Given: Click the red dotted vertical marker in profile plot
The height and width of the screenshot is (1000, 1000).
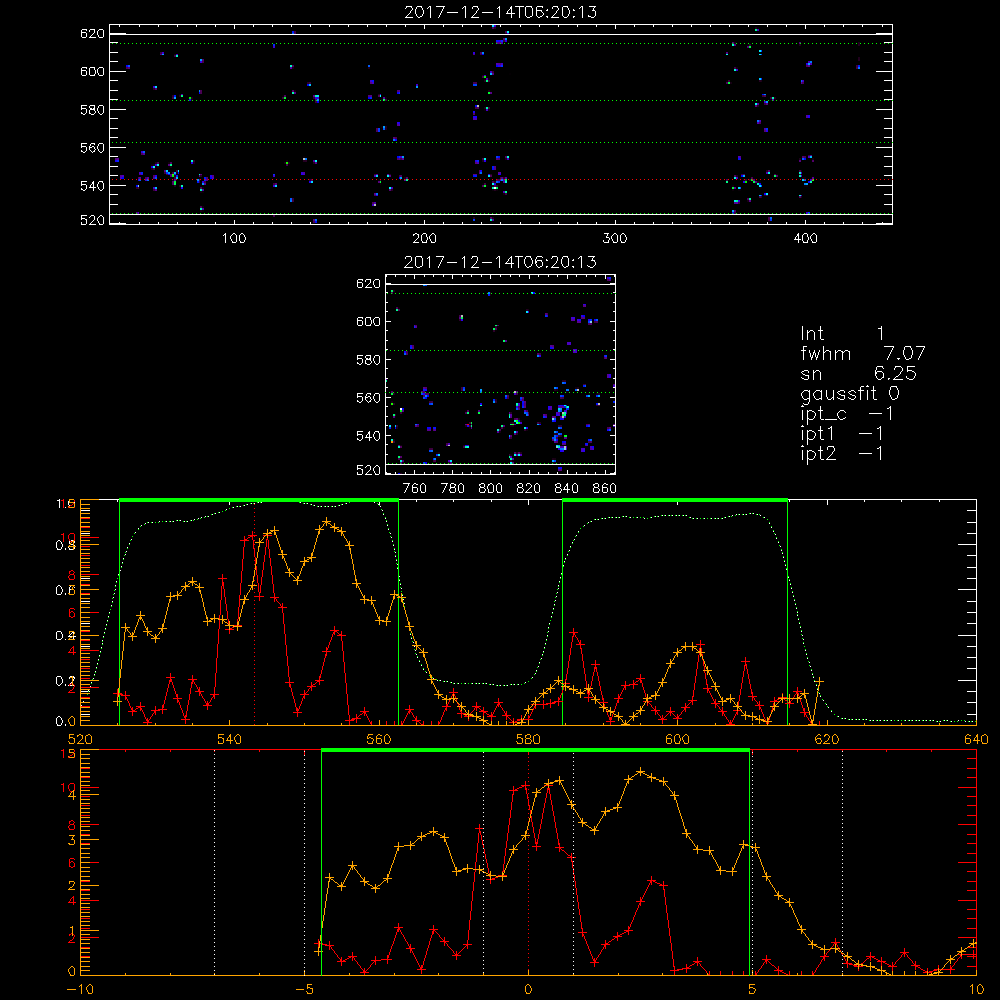Looking at the screenshot, I should pos(254,614).
